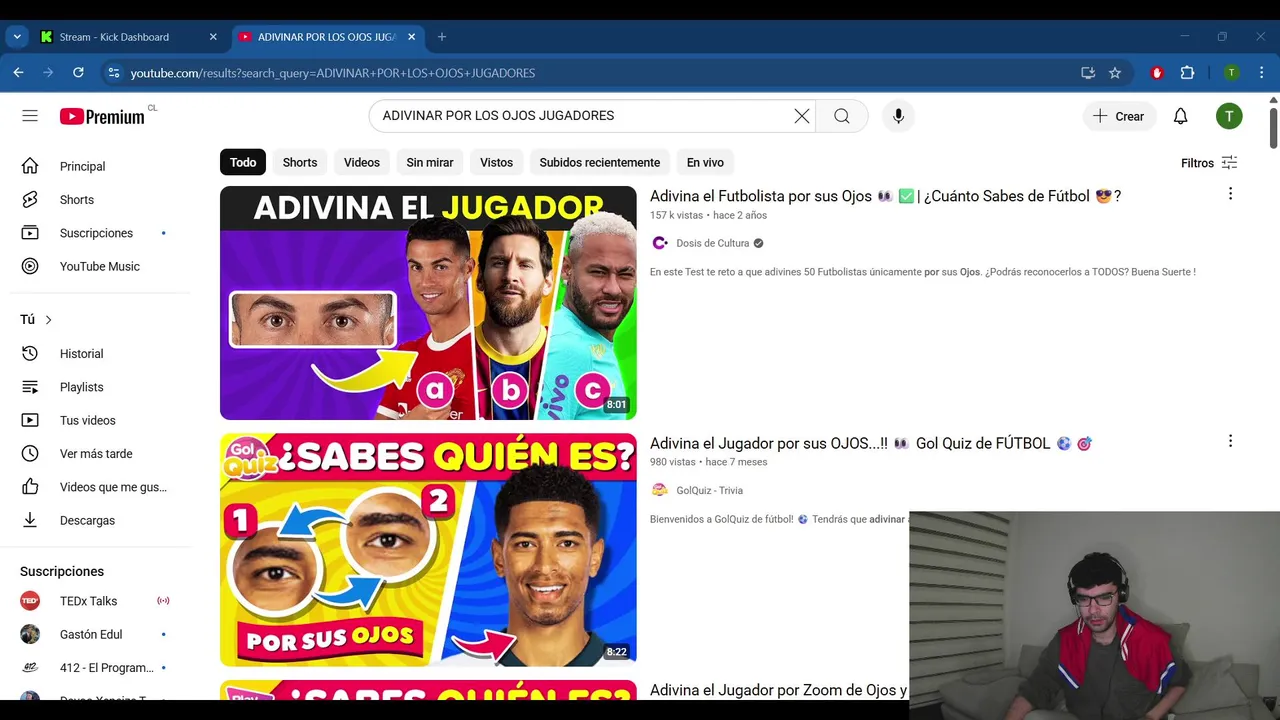Go back with browser back arrow

(18, 73)
